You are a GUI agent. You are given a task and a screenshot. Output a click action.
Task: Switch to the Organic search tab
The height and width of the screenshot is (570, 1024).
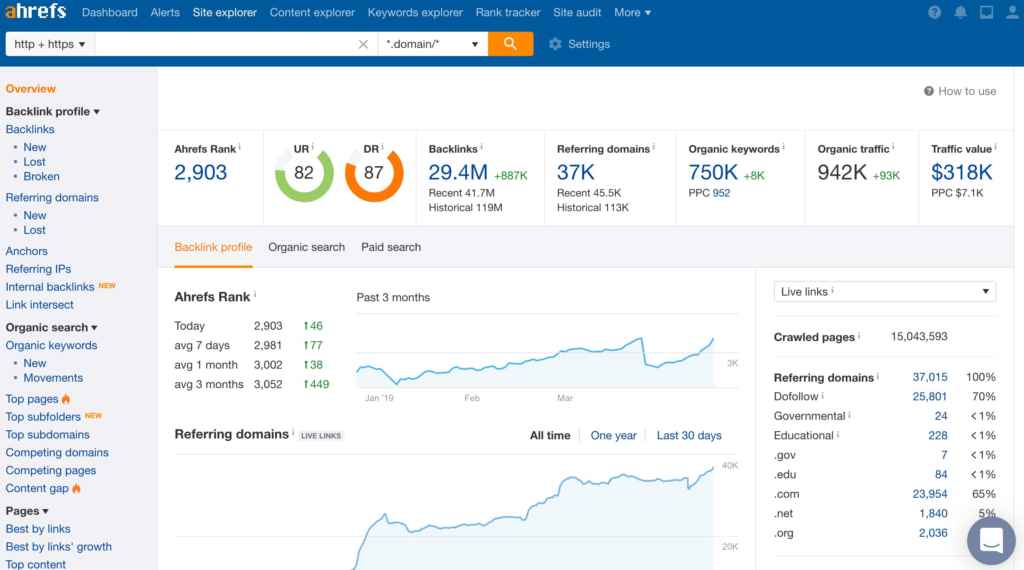tap(306, 247)
